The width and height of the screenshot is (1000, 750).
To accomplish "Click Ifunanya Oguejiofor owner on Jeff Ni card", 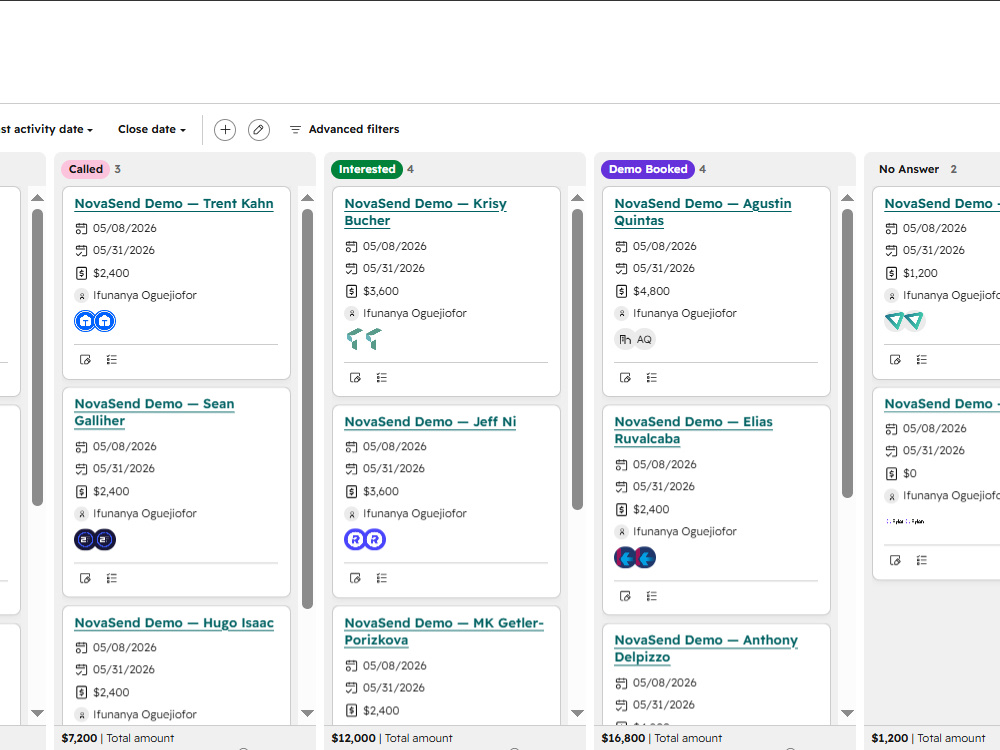I will pos(415,513).
